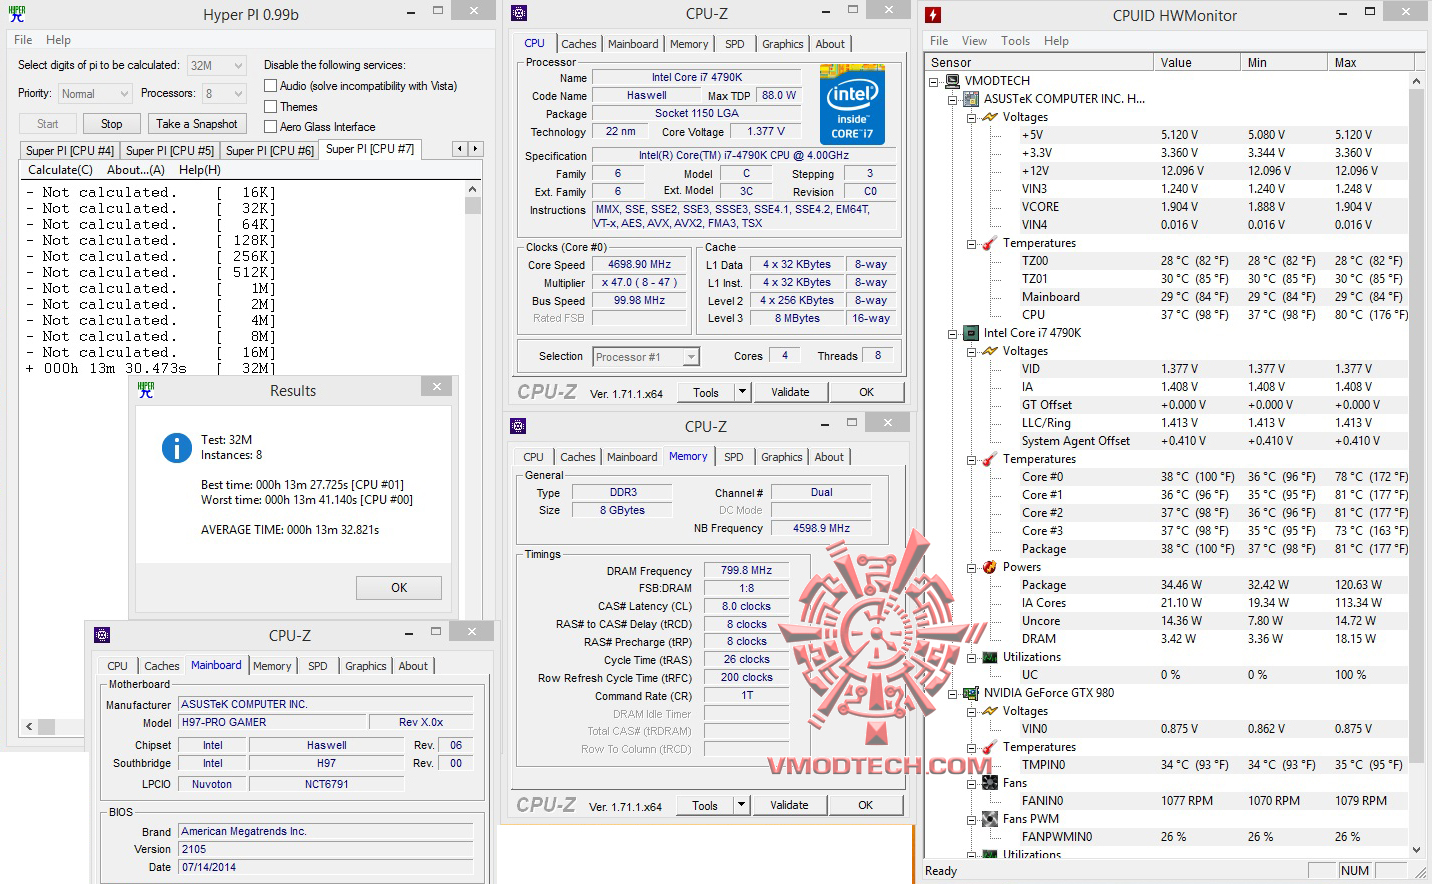Viewport: 1432px width, 884px height.
Task: Open the Selection Processor #1 dropdown
Action: pos(646,357)
